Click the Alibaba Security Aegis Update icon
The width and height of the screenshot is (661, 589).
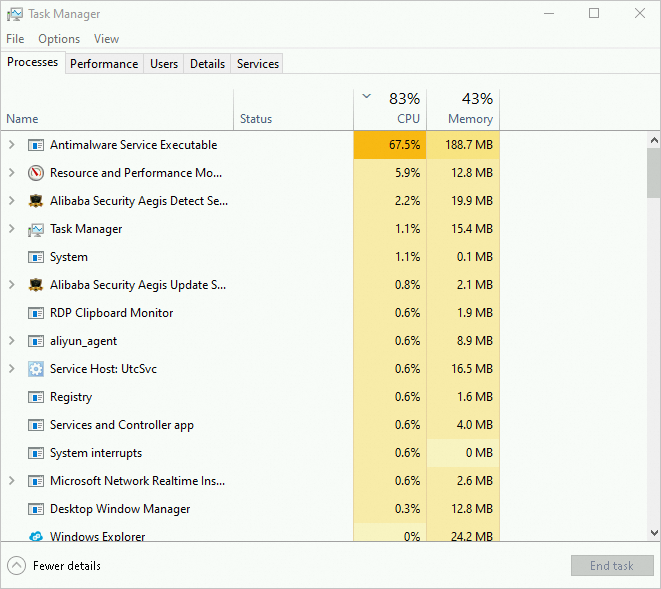(x=36, y=285)
